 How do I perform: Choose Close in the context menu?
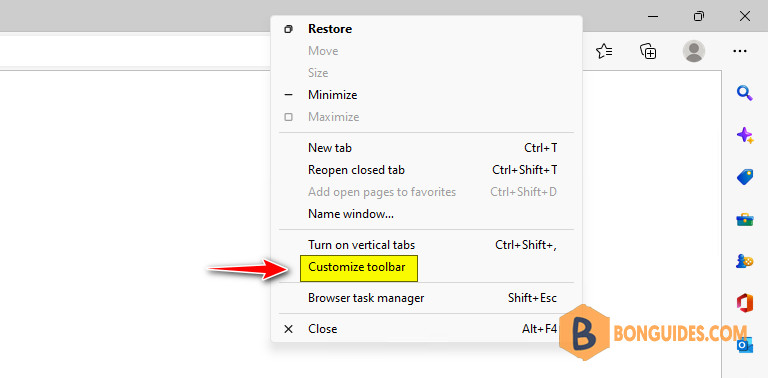tap(426, 329)
